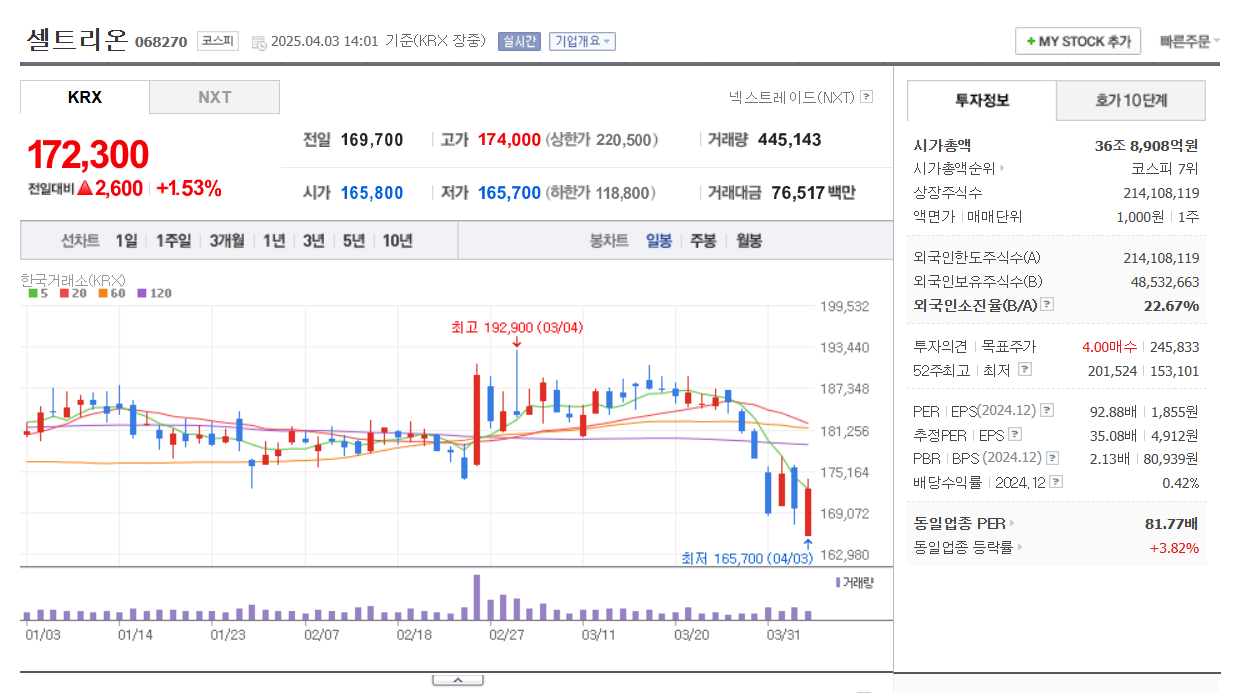Click the 시가총액 value 36조 8,908억원
Viewport: 1235px width, 693px height.
point(1146,145)
